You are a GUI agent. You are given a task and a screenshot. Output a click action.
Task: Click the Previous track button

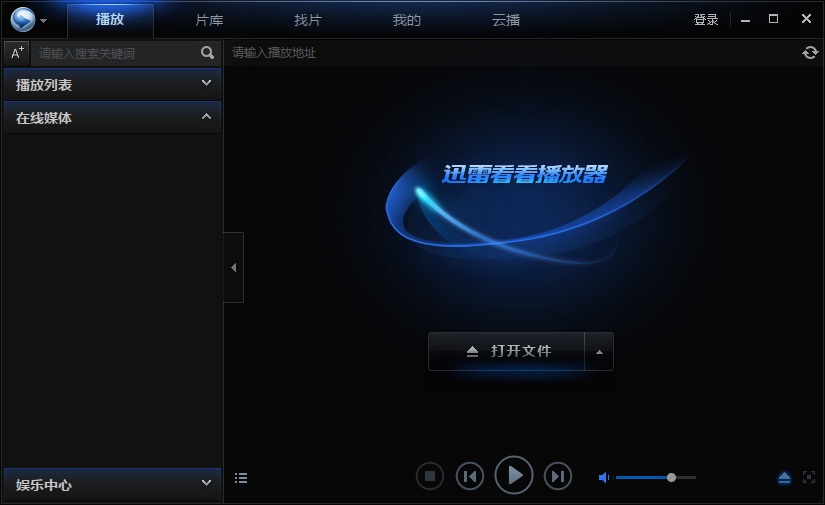point(470,476)
